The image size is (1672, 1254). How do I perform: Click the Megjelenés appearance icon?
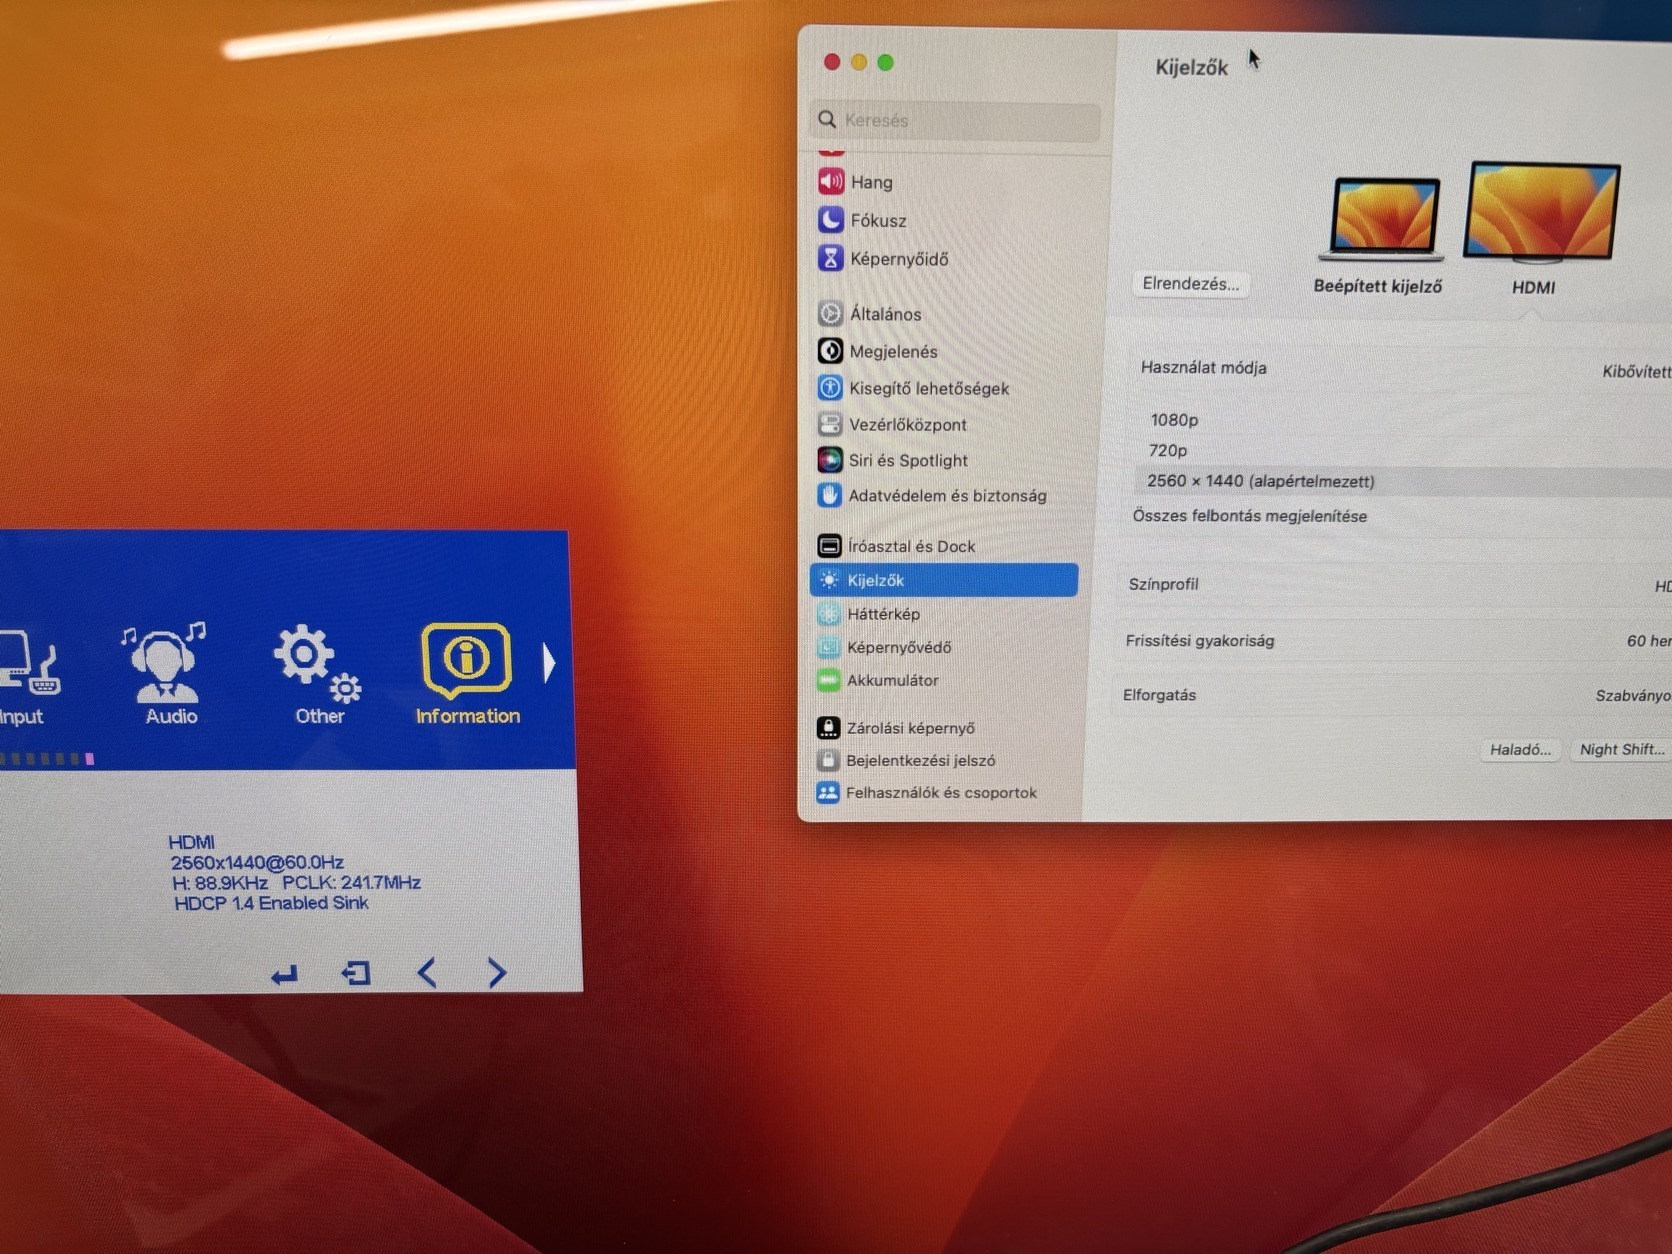coord(830,351)
